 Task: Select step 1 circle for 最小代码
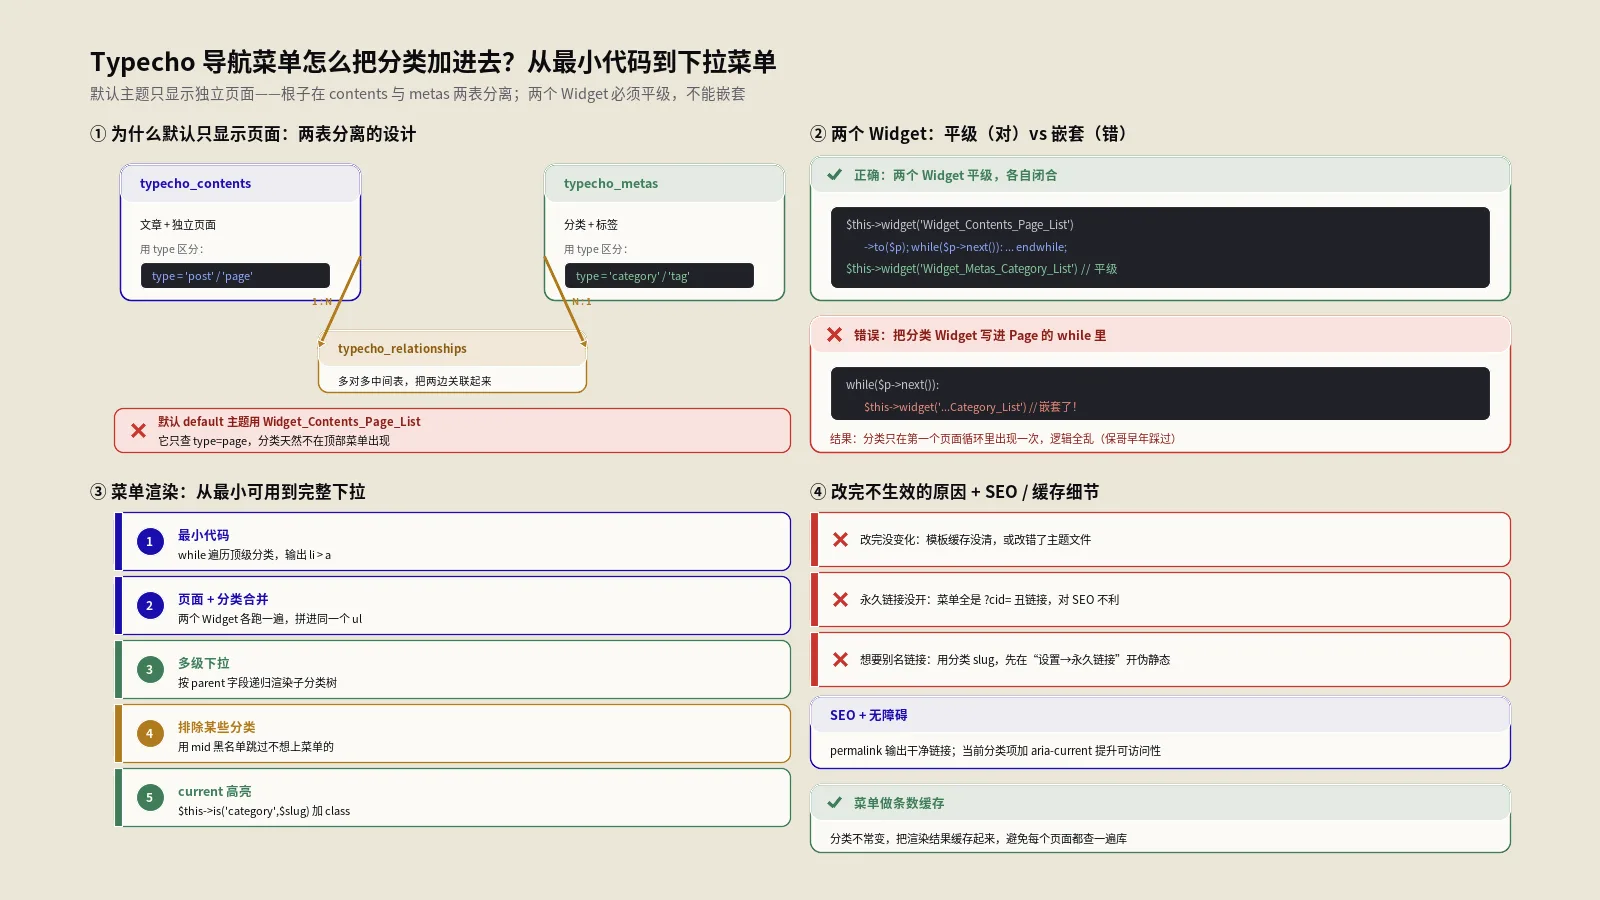click(x=150, y=542)
